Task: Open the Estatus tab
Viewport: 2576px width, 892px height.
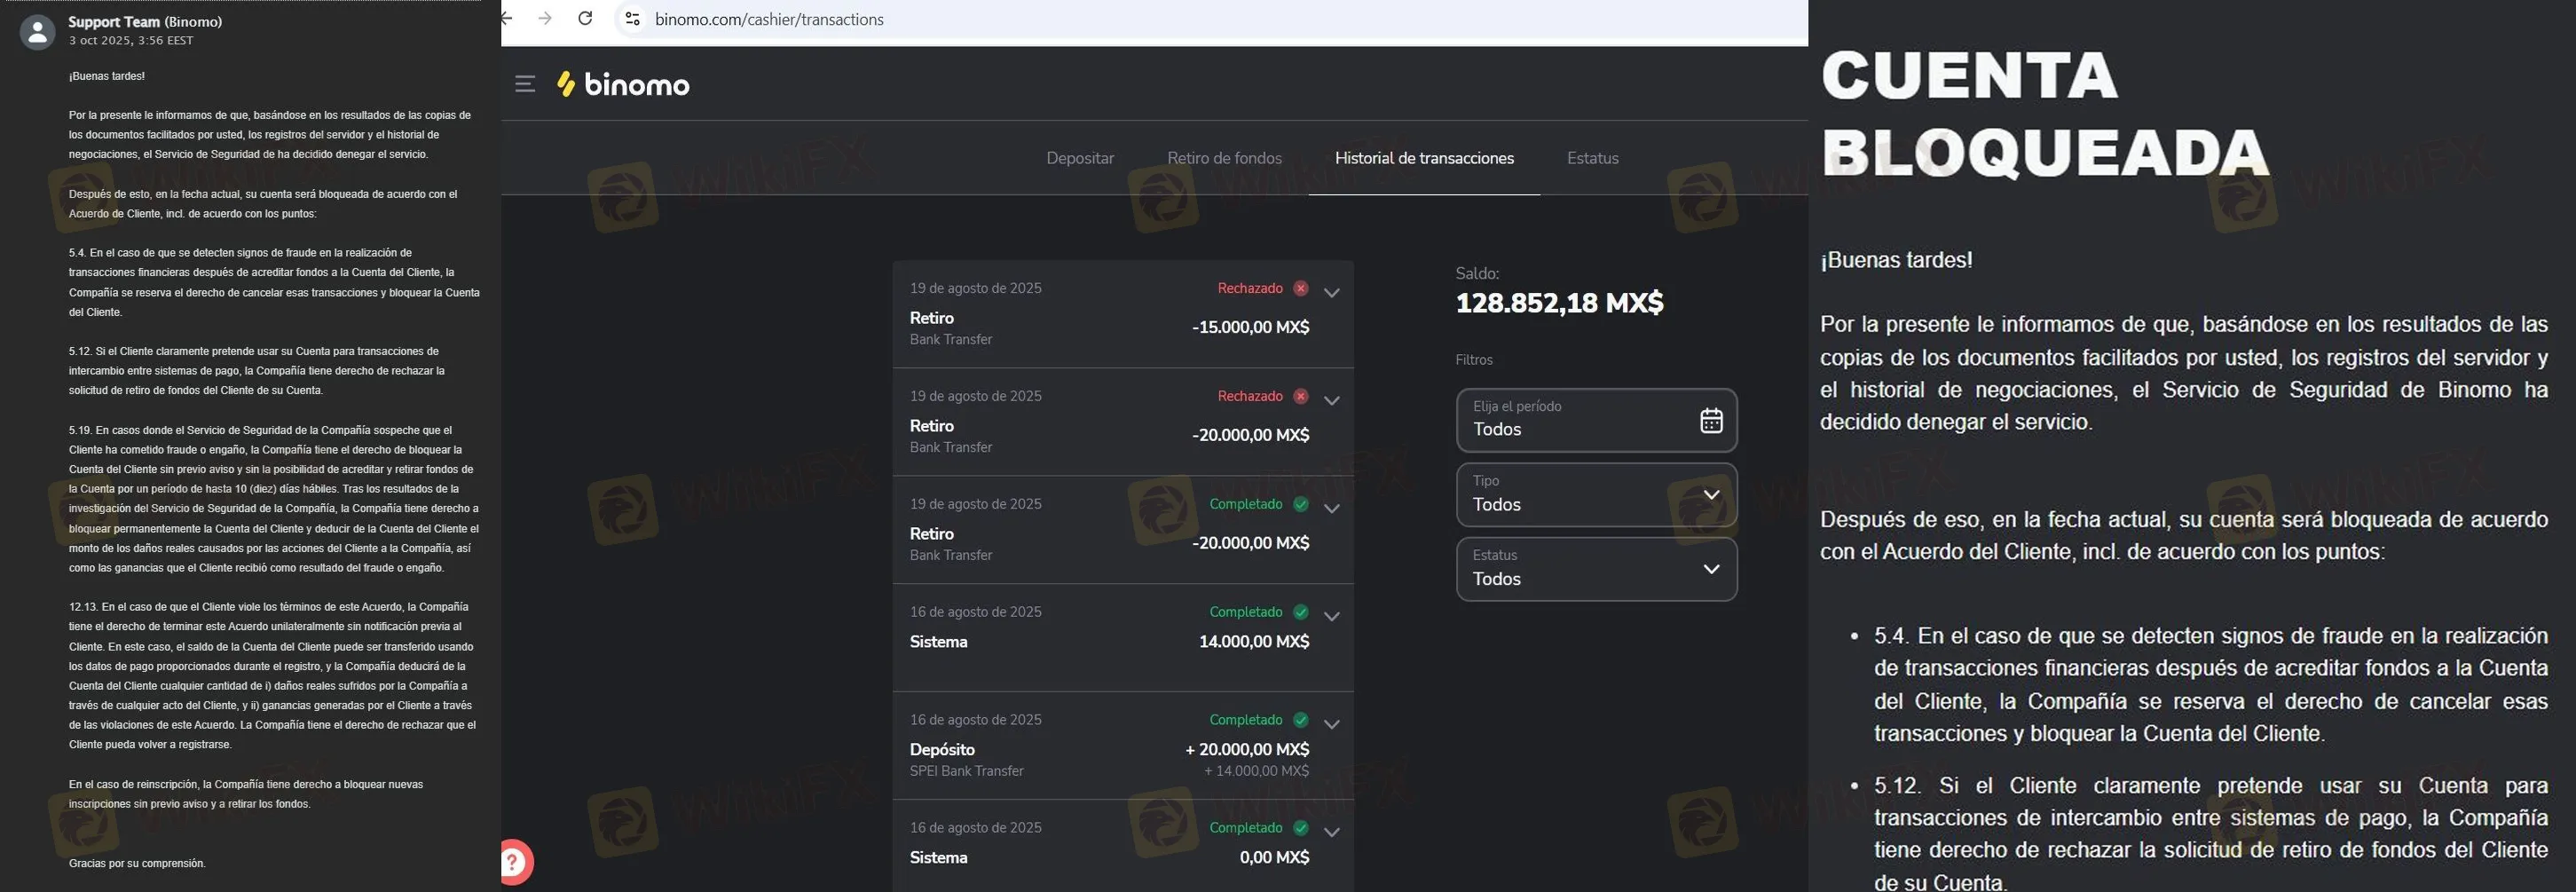Action: click(x=1592, y=158)
